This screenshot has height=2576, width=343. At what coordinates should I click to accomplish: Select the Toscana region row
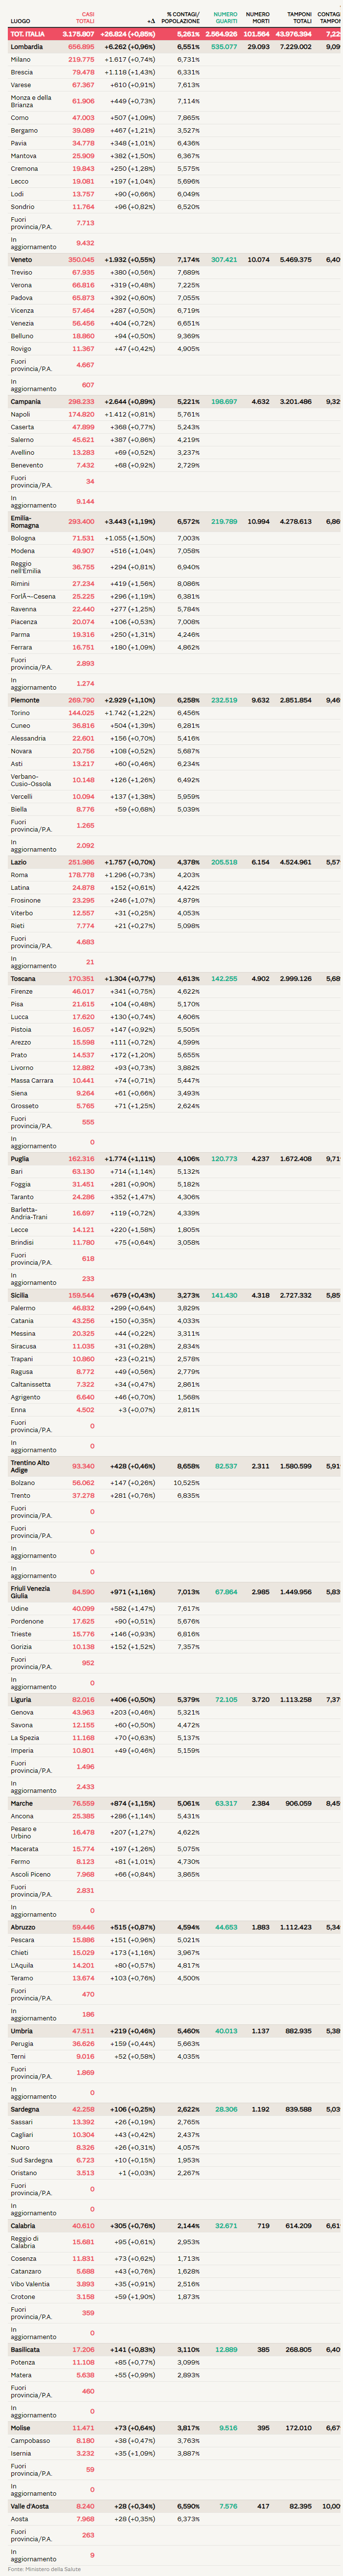174,979
